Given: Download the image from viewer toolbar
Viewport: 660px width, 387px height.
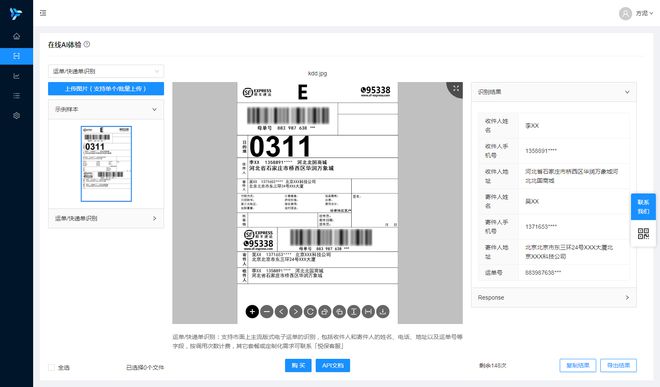Looking at the screenshot, I should point(383,312).
